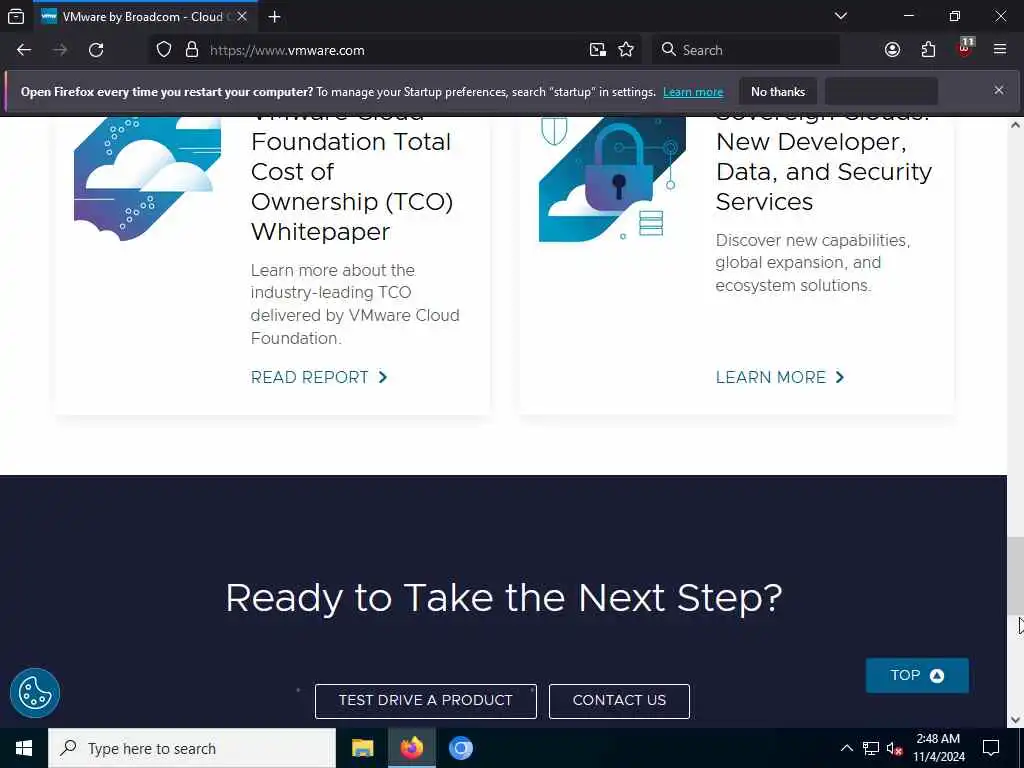The width and height of the screenshot is (1024, 768).
Task: Open the tracking protection shield icon
Action: [164, 50]
